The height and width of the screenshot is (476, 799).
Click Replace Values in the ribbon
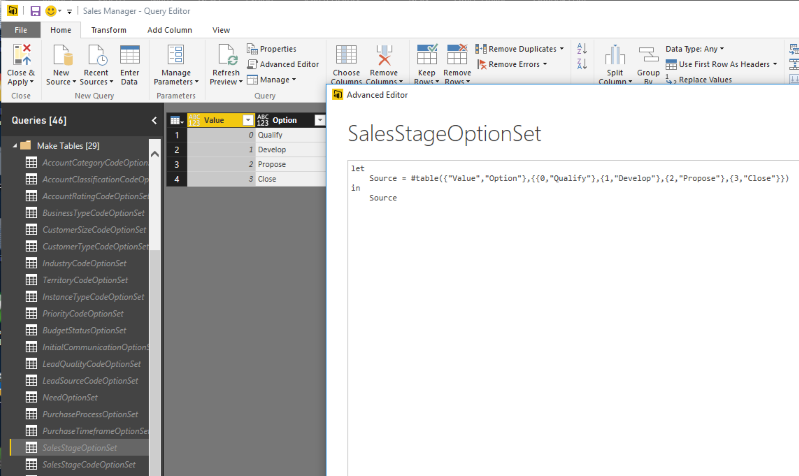(x=699, y=80)
